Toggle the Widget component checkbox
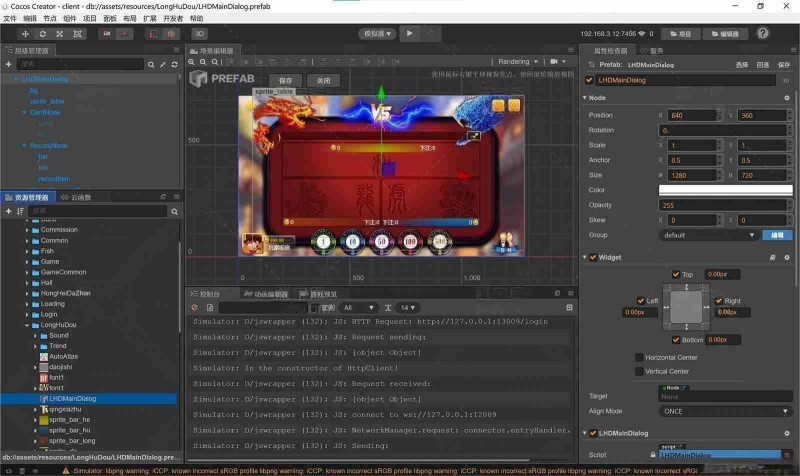Screen dimensions: 800x476 pos(593,258)
